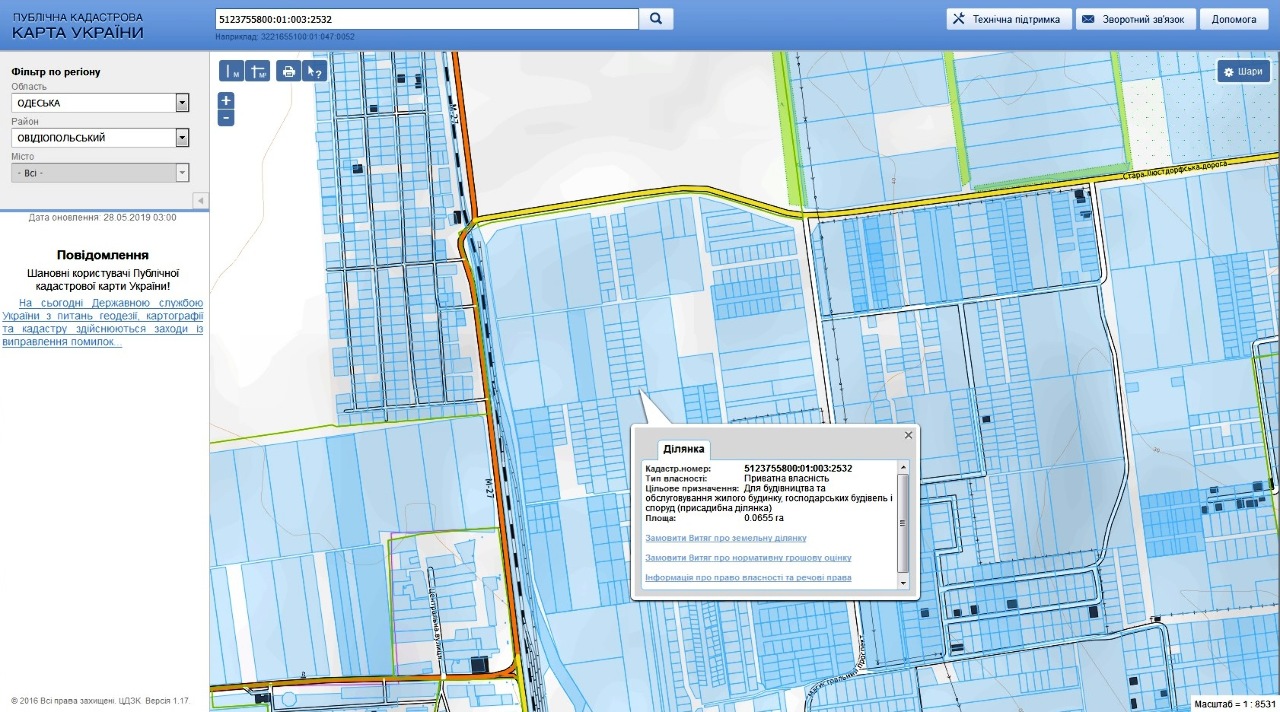Collapse the left sidebar with arrow

pos(200,201)
